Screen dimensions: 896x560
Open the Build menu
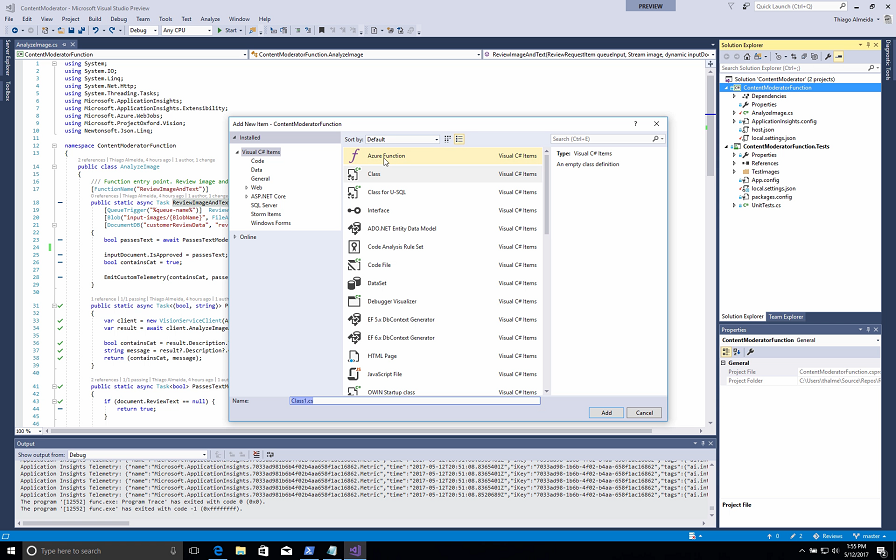click(x=95, y=19)
